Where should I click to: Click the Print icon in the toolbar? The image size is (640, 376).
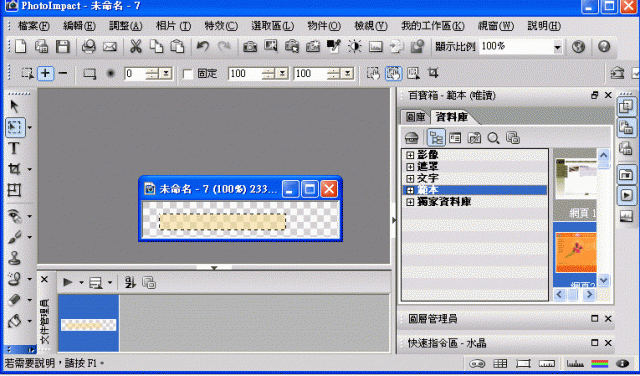click(89, 47)
